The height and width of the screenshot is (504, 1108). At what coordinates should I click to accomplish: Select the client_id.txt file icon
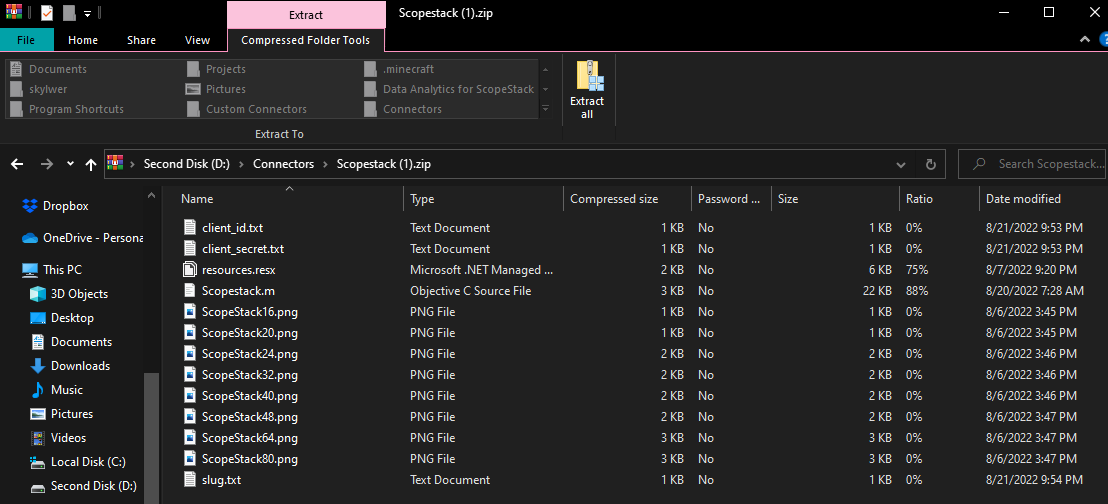pyautogui.click(x=189, y=228)
